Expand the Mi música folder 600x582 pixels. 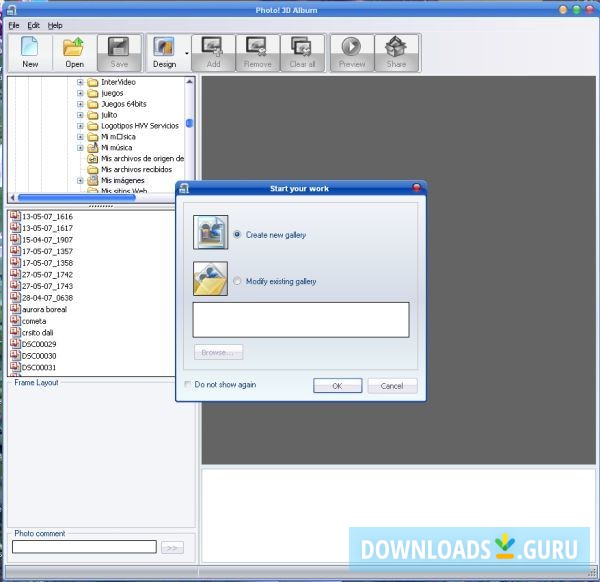[x=80, y=148]
